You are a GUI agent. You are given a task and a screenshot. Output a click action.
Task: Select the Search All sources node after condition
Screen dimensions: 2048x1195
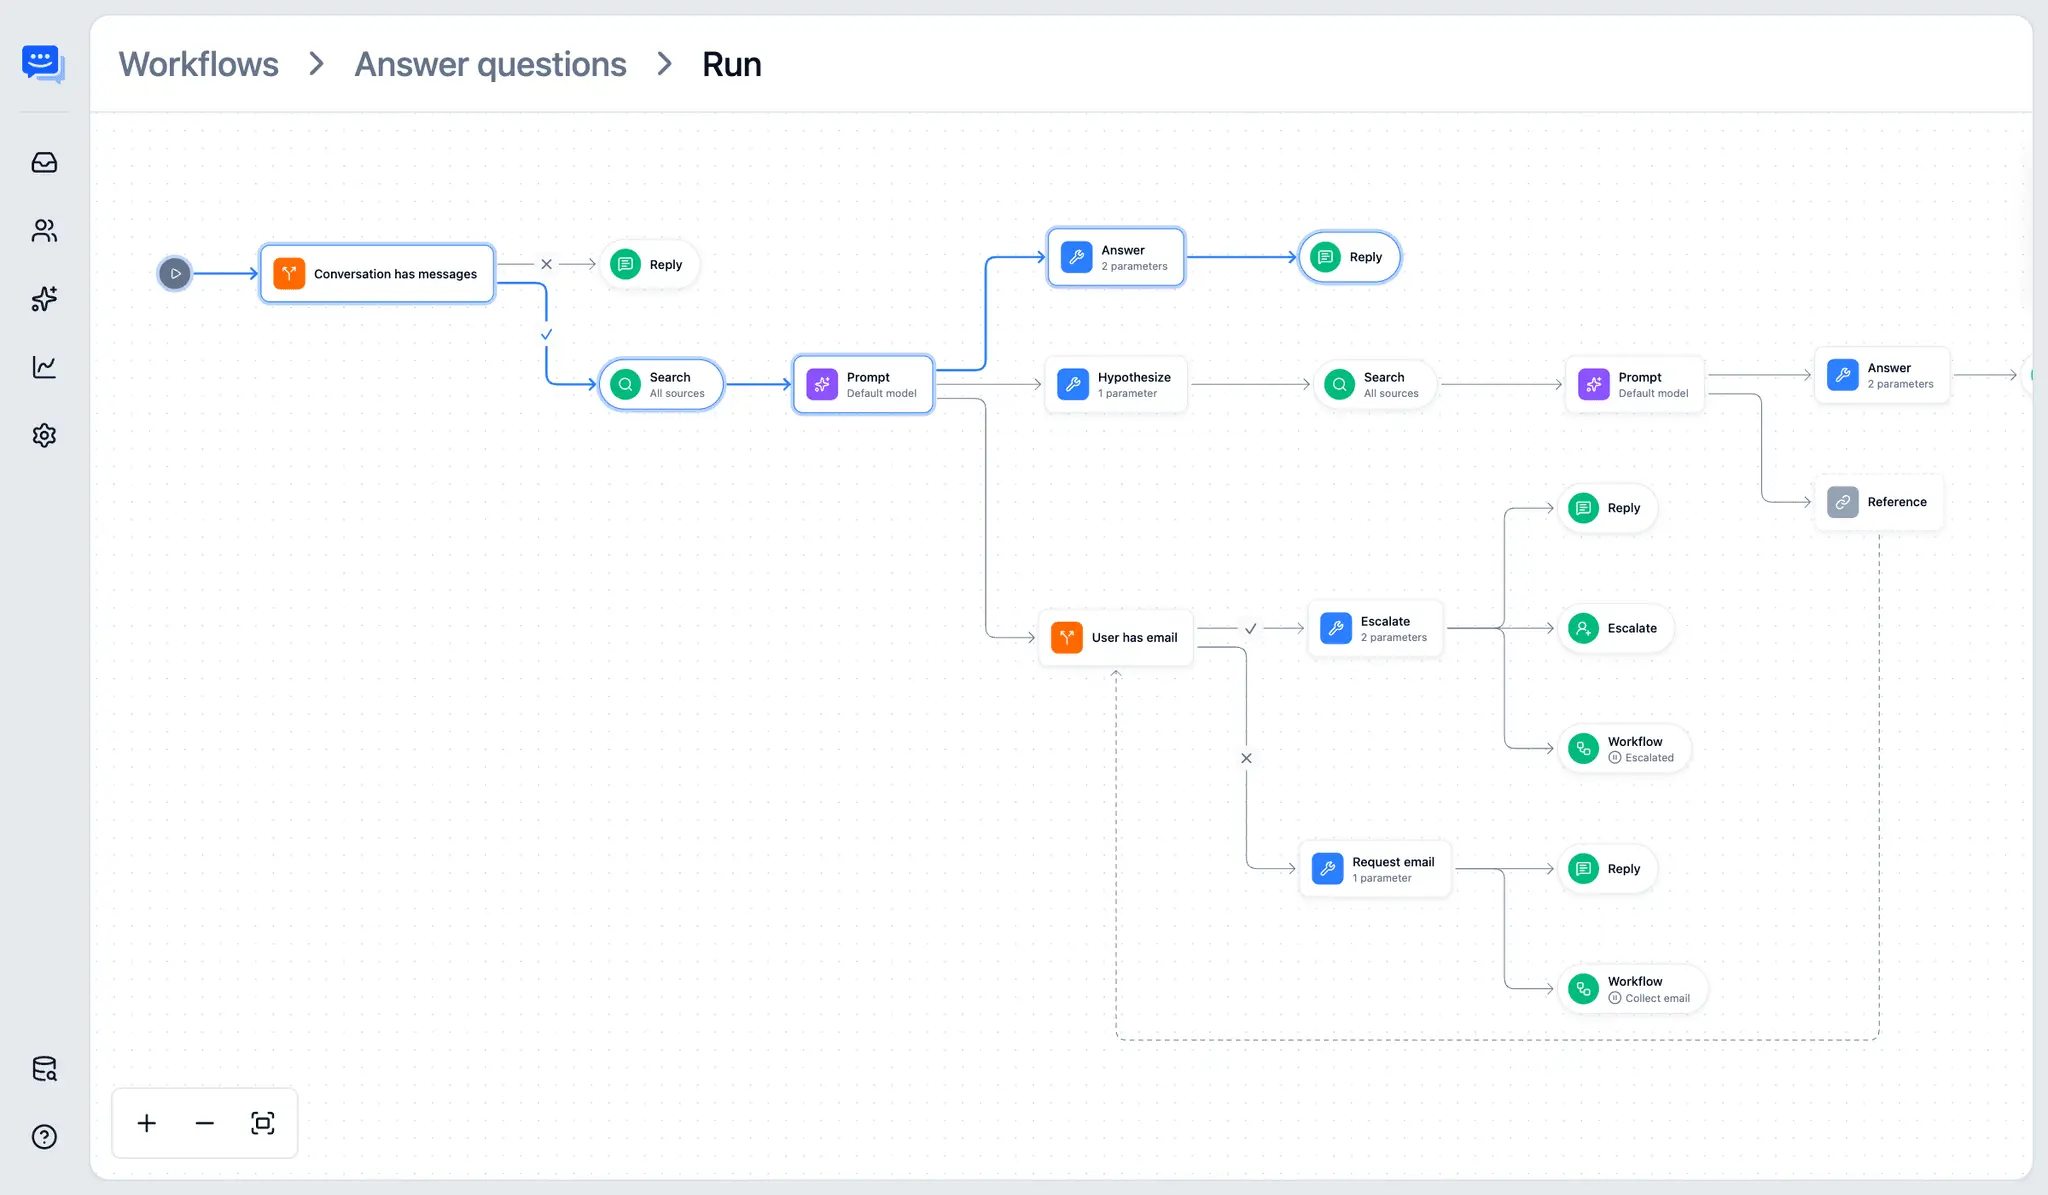tap(661, 384)
